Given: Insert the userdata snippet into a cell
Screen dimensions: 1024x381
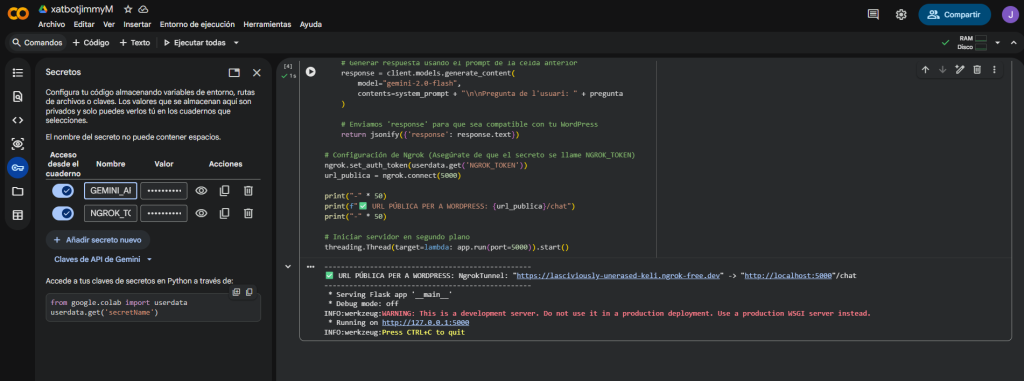Looking at the screenshot, I should 236,292.
